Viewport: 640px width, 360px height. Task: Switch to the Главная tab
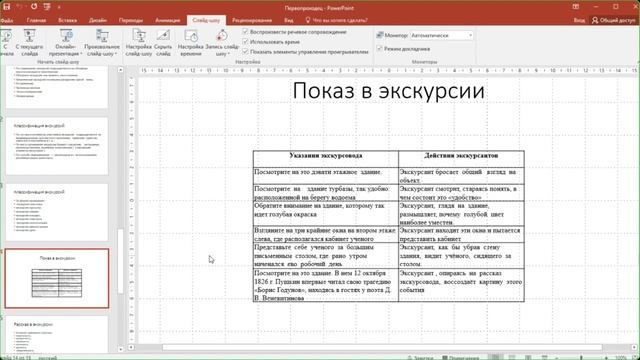click(36, 20)
